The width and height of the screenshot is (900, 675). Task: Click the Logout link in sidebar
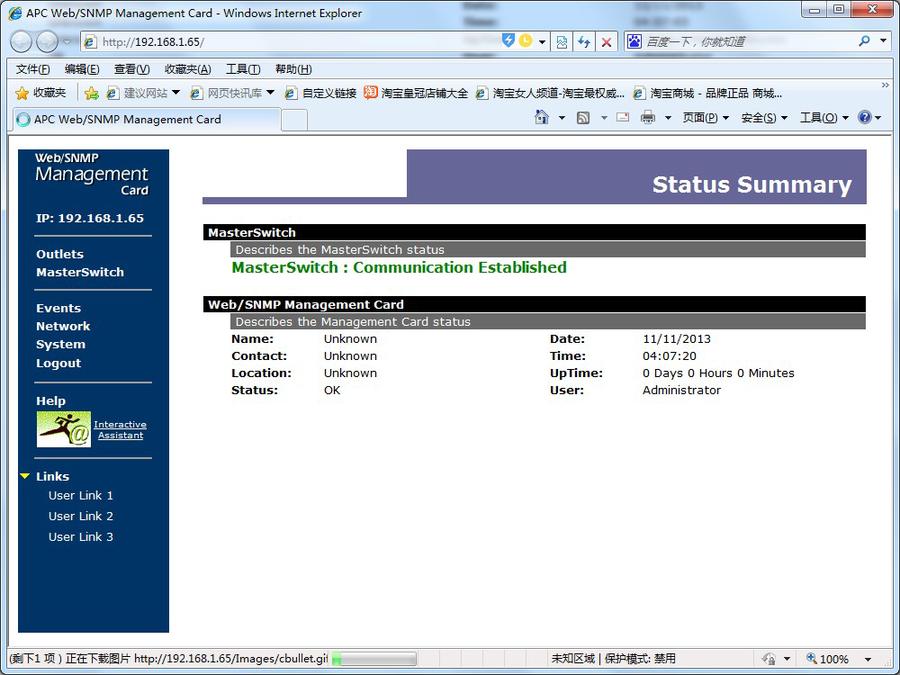[58, 363]
